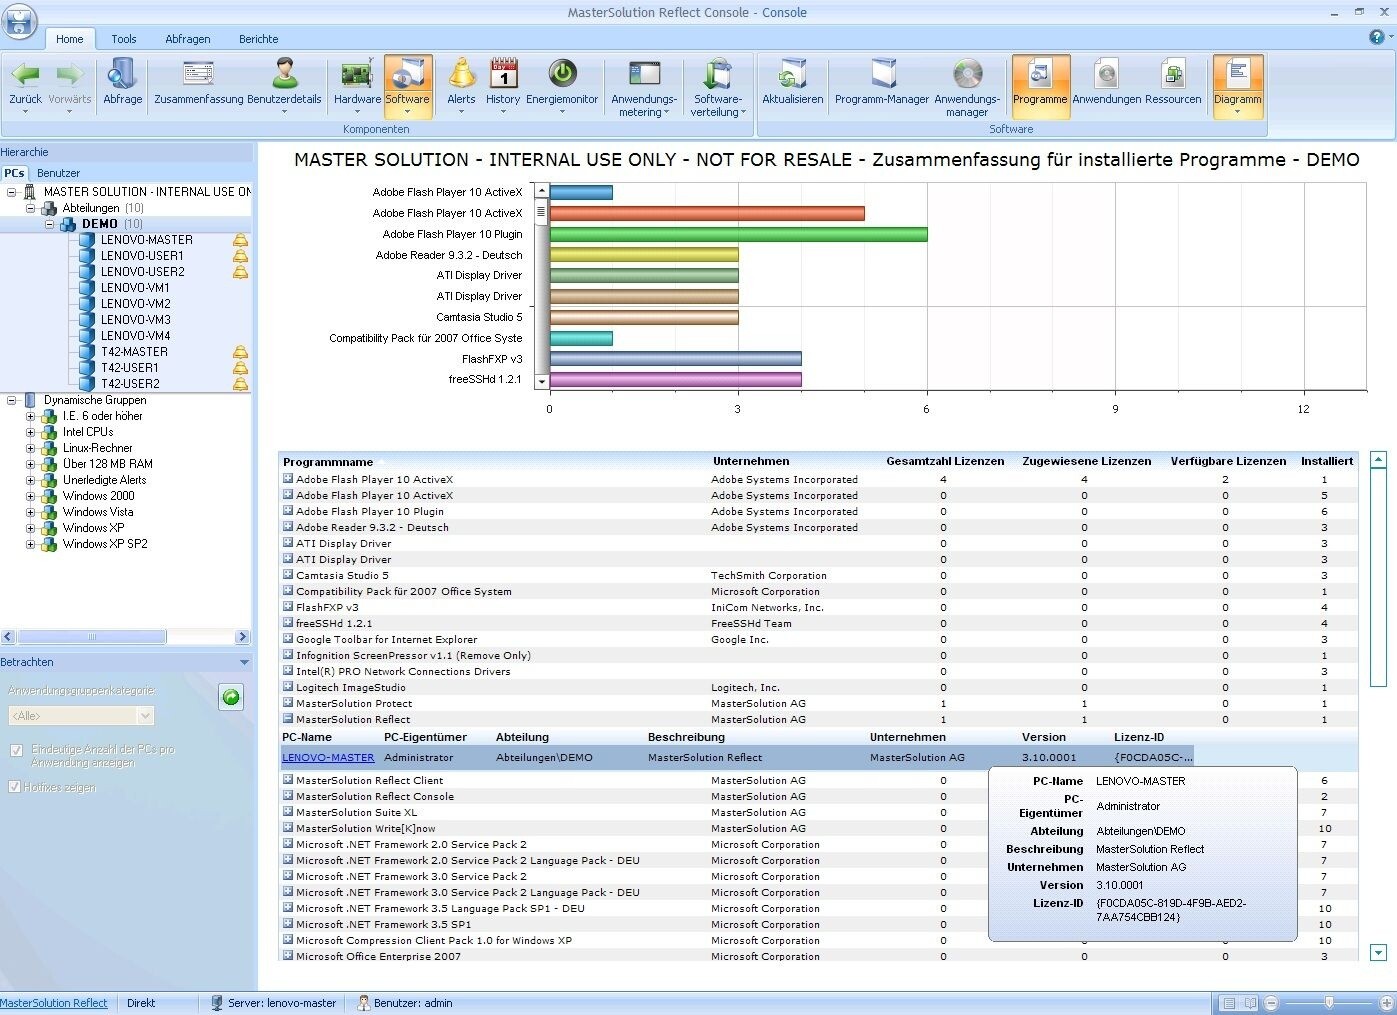Expand the Intel CPUs group

tap(30, 432)
